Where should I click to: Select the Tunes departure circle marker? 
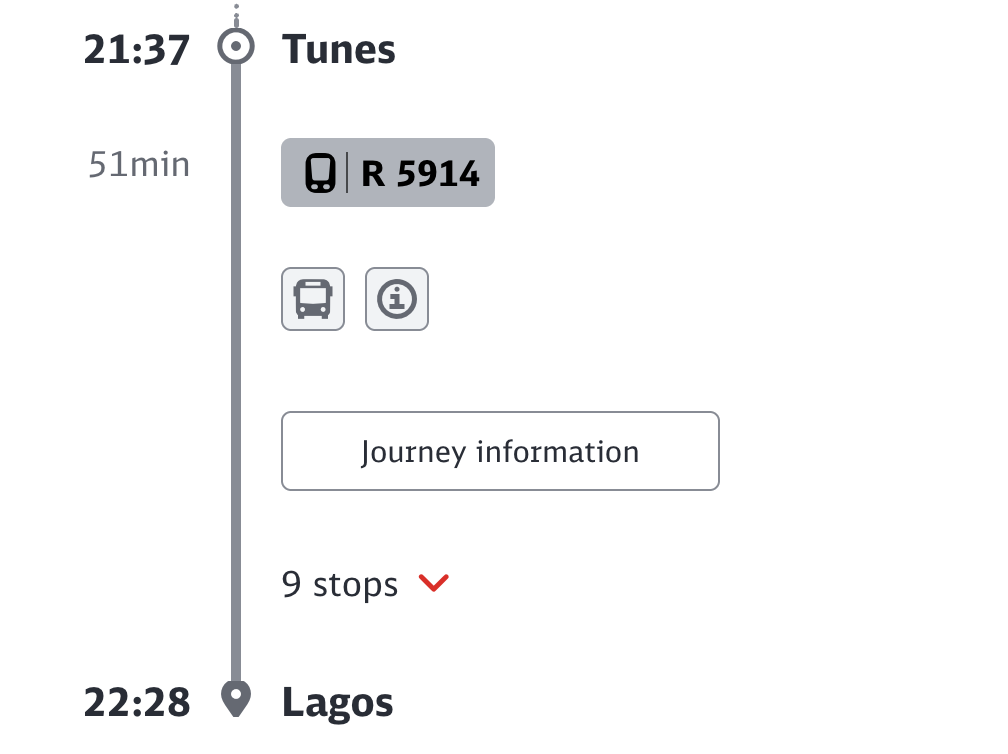click(x=236, y=46)
